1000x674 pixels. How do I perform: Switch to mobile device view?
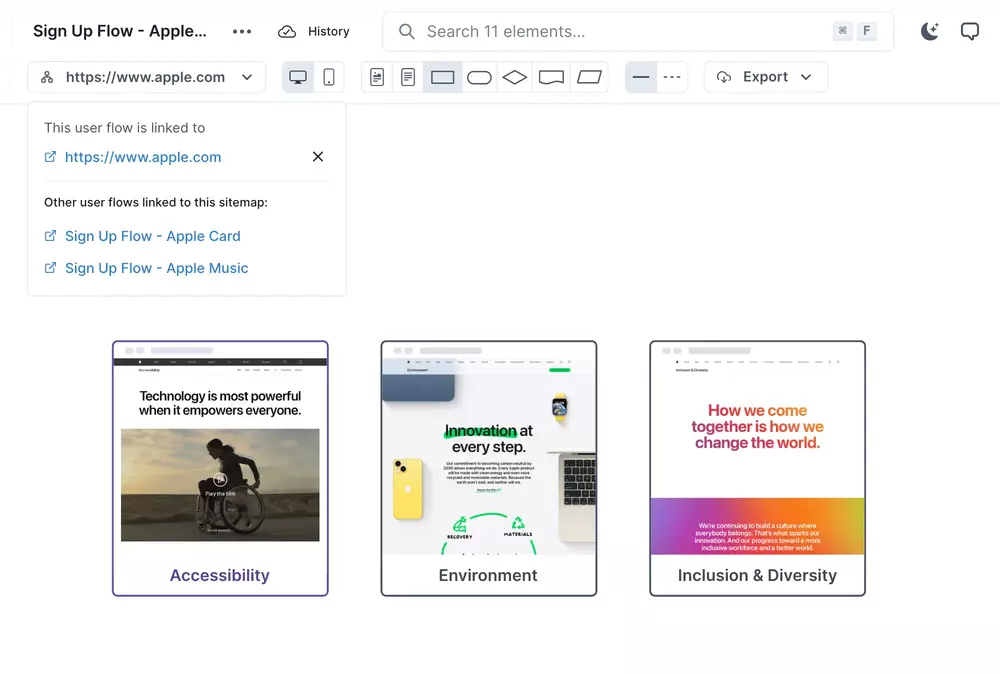click(x=328, y=77)
